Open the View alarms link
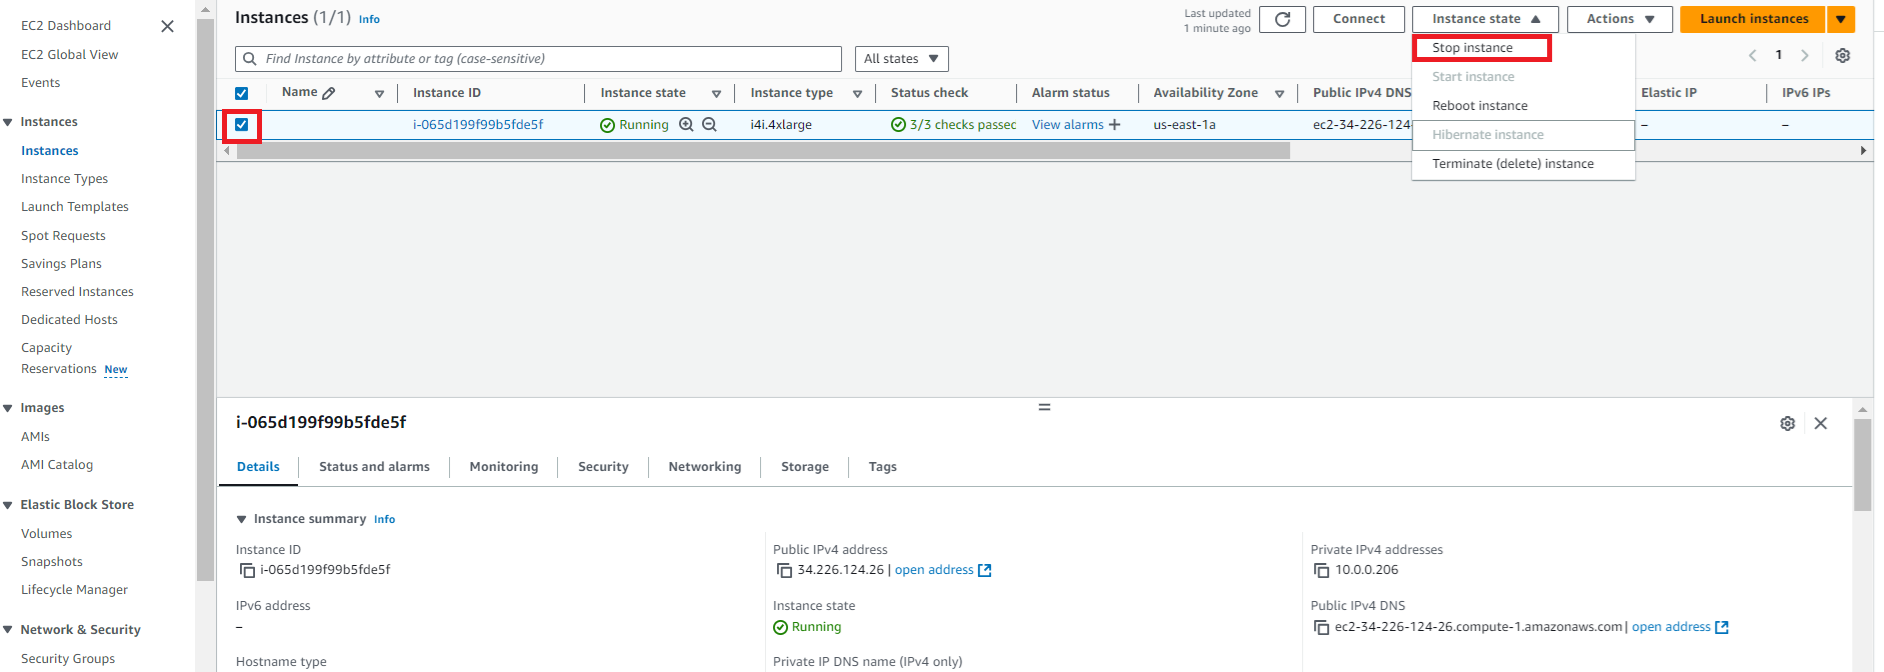The image size is (1884, 672). coord(1067,125)
